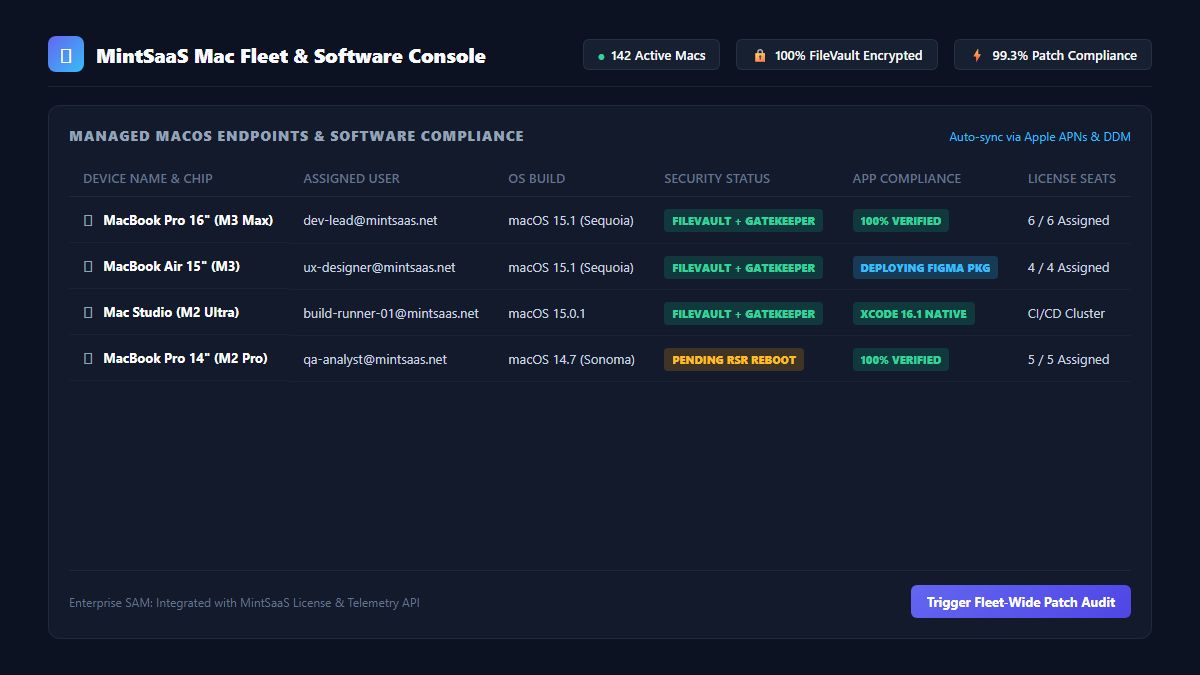The width and height of the screenshot is (1200, 675).
Task: Click FileVault + Gatekeeper badge in MacBook Air row
Action: (x=743, y=267)
